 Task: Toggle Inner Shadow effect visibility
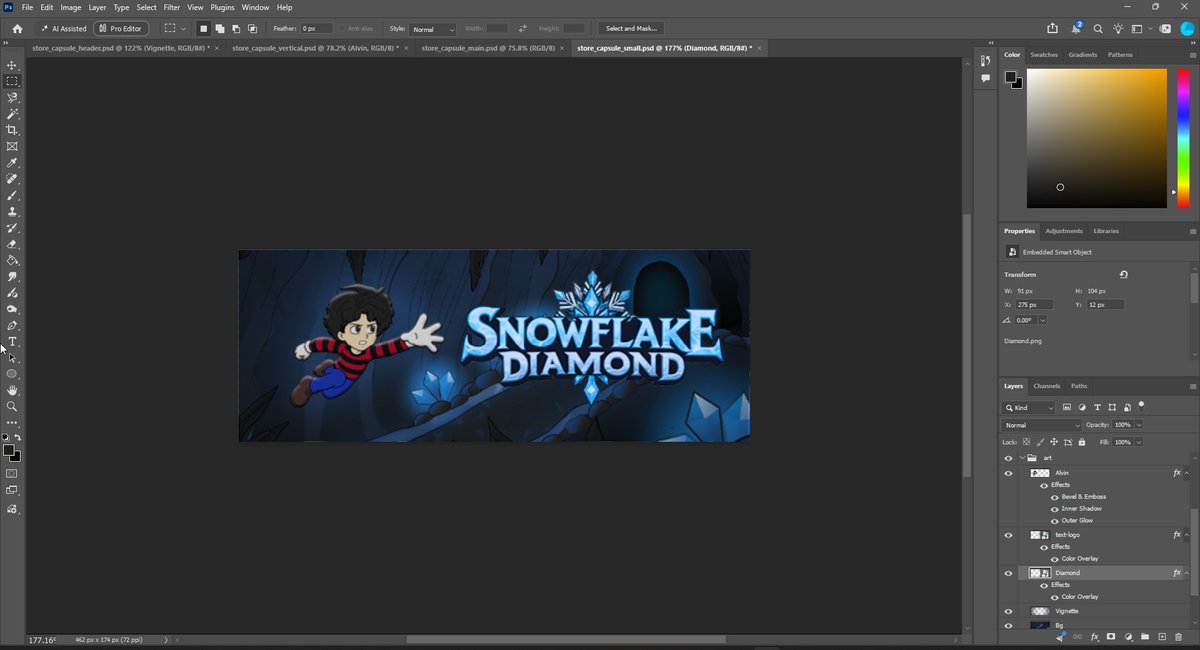1054,509
